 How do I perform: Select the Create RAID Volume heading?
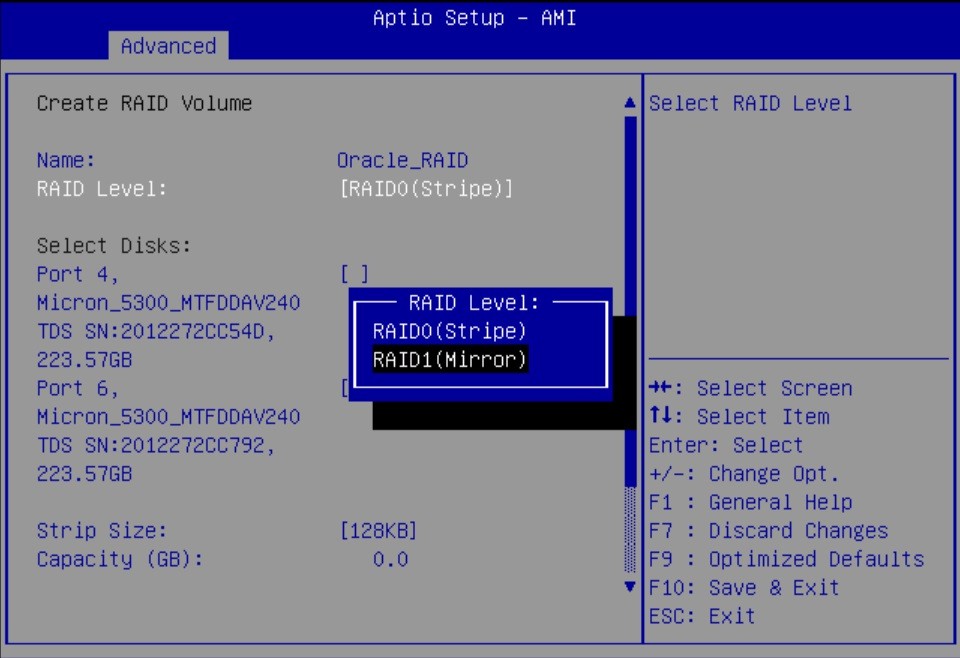click(x=144, y=103)
